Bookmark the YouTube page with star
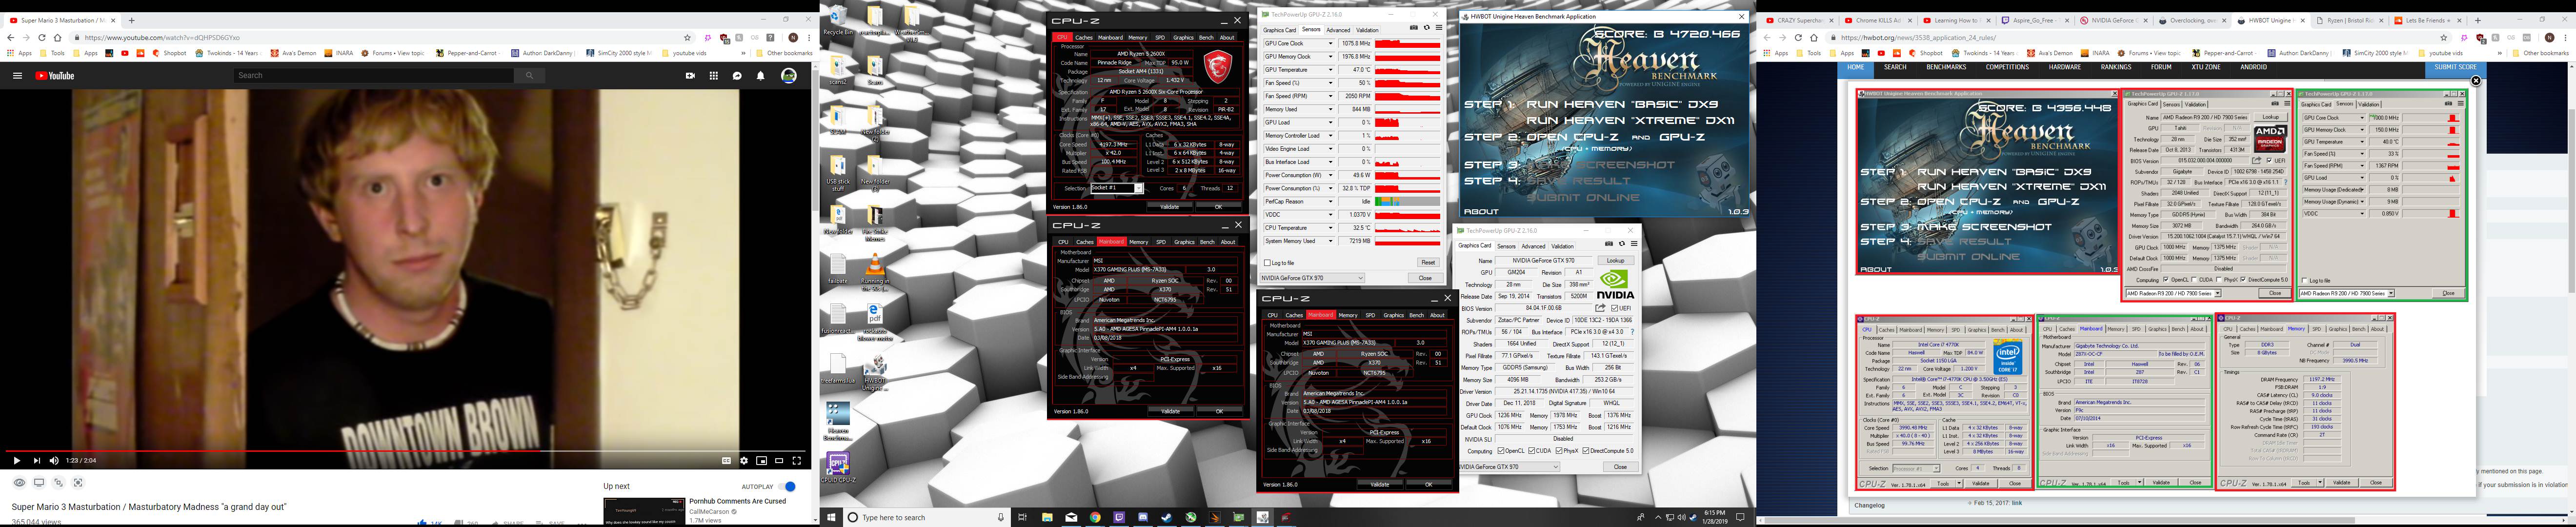The width and height of the screenshot is (2576, 527). (687, 37)
